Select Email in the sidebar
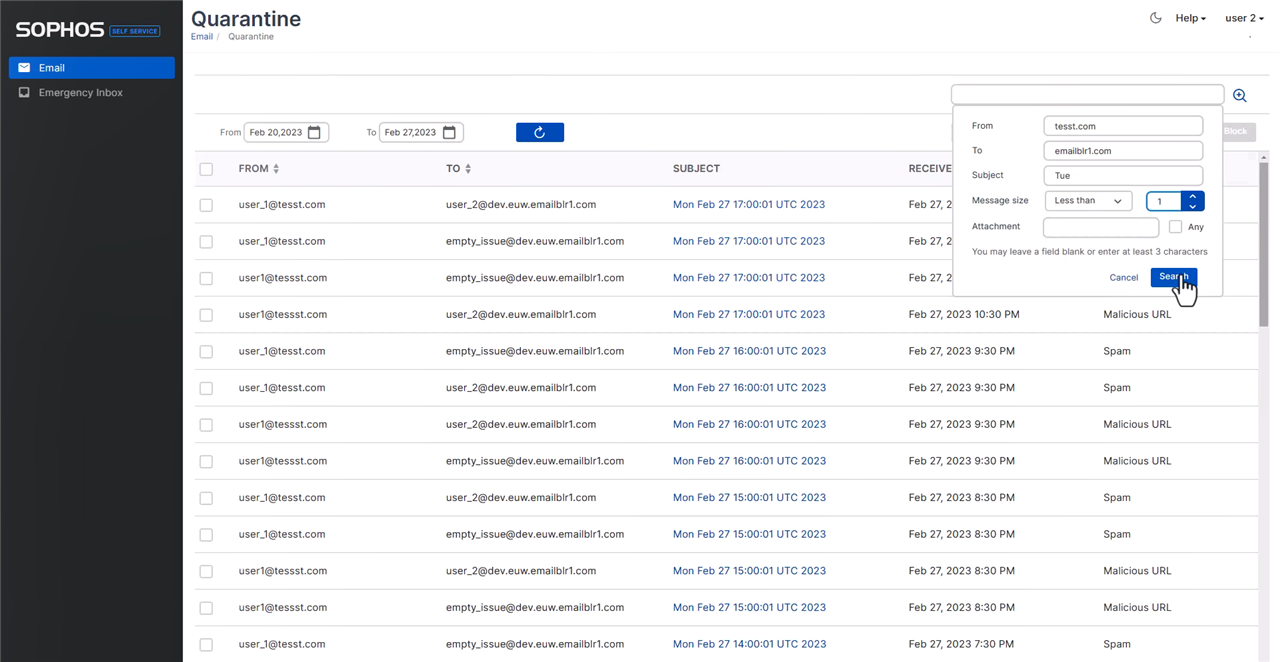Viewport: 1280px width, 662px height. coord(92,68)
